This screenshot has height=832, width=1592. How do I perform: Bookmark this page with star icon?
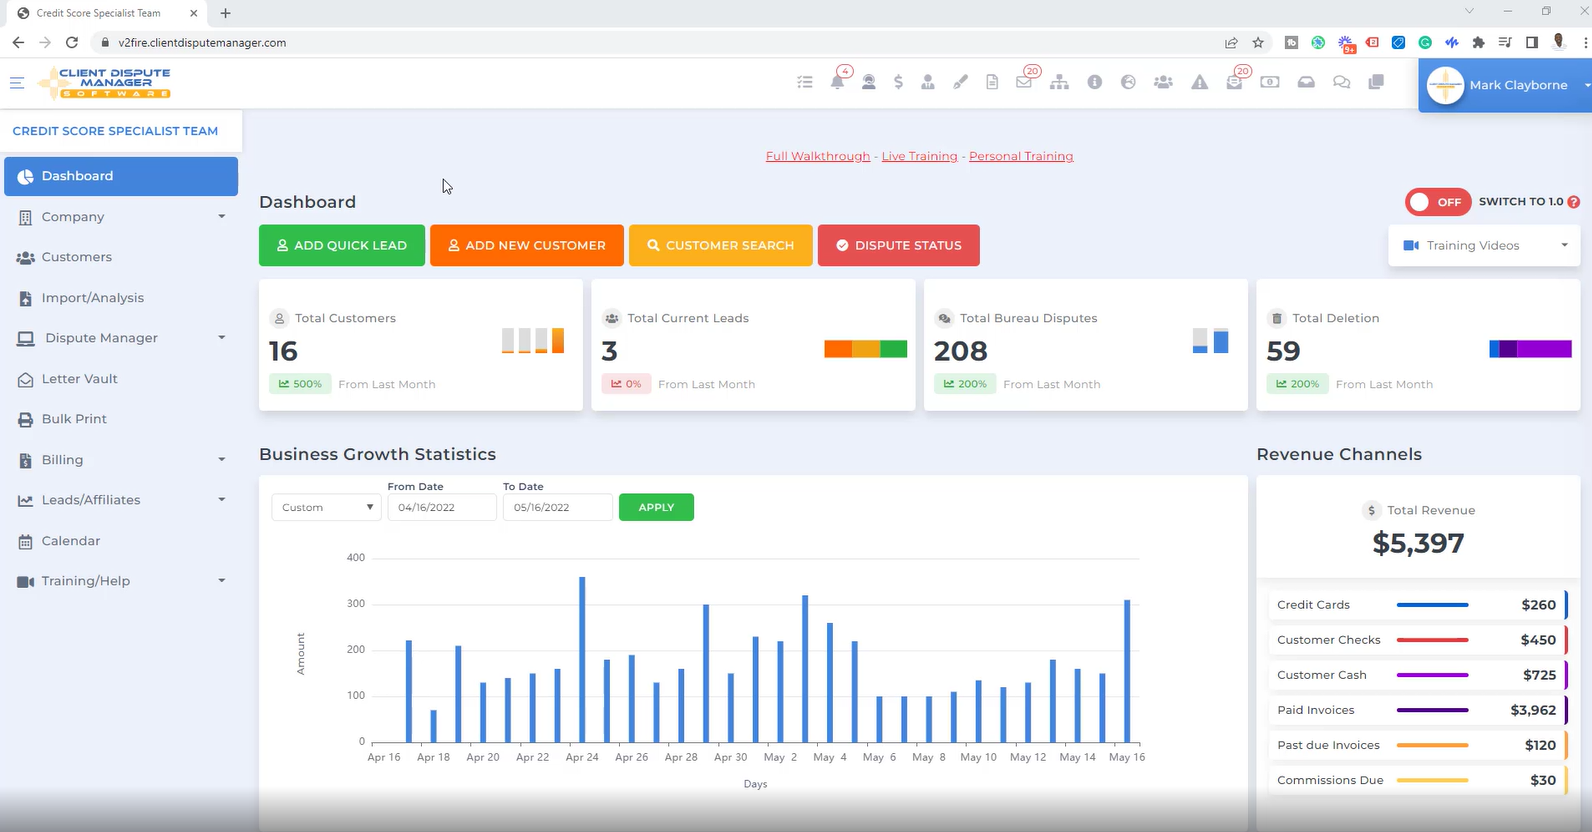pos(1258,43)
